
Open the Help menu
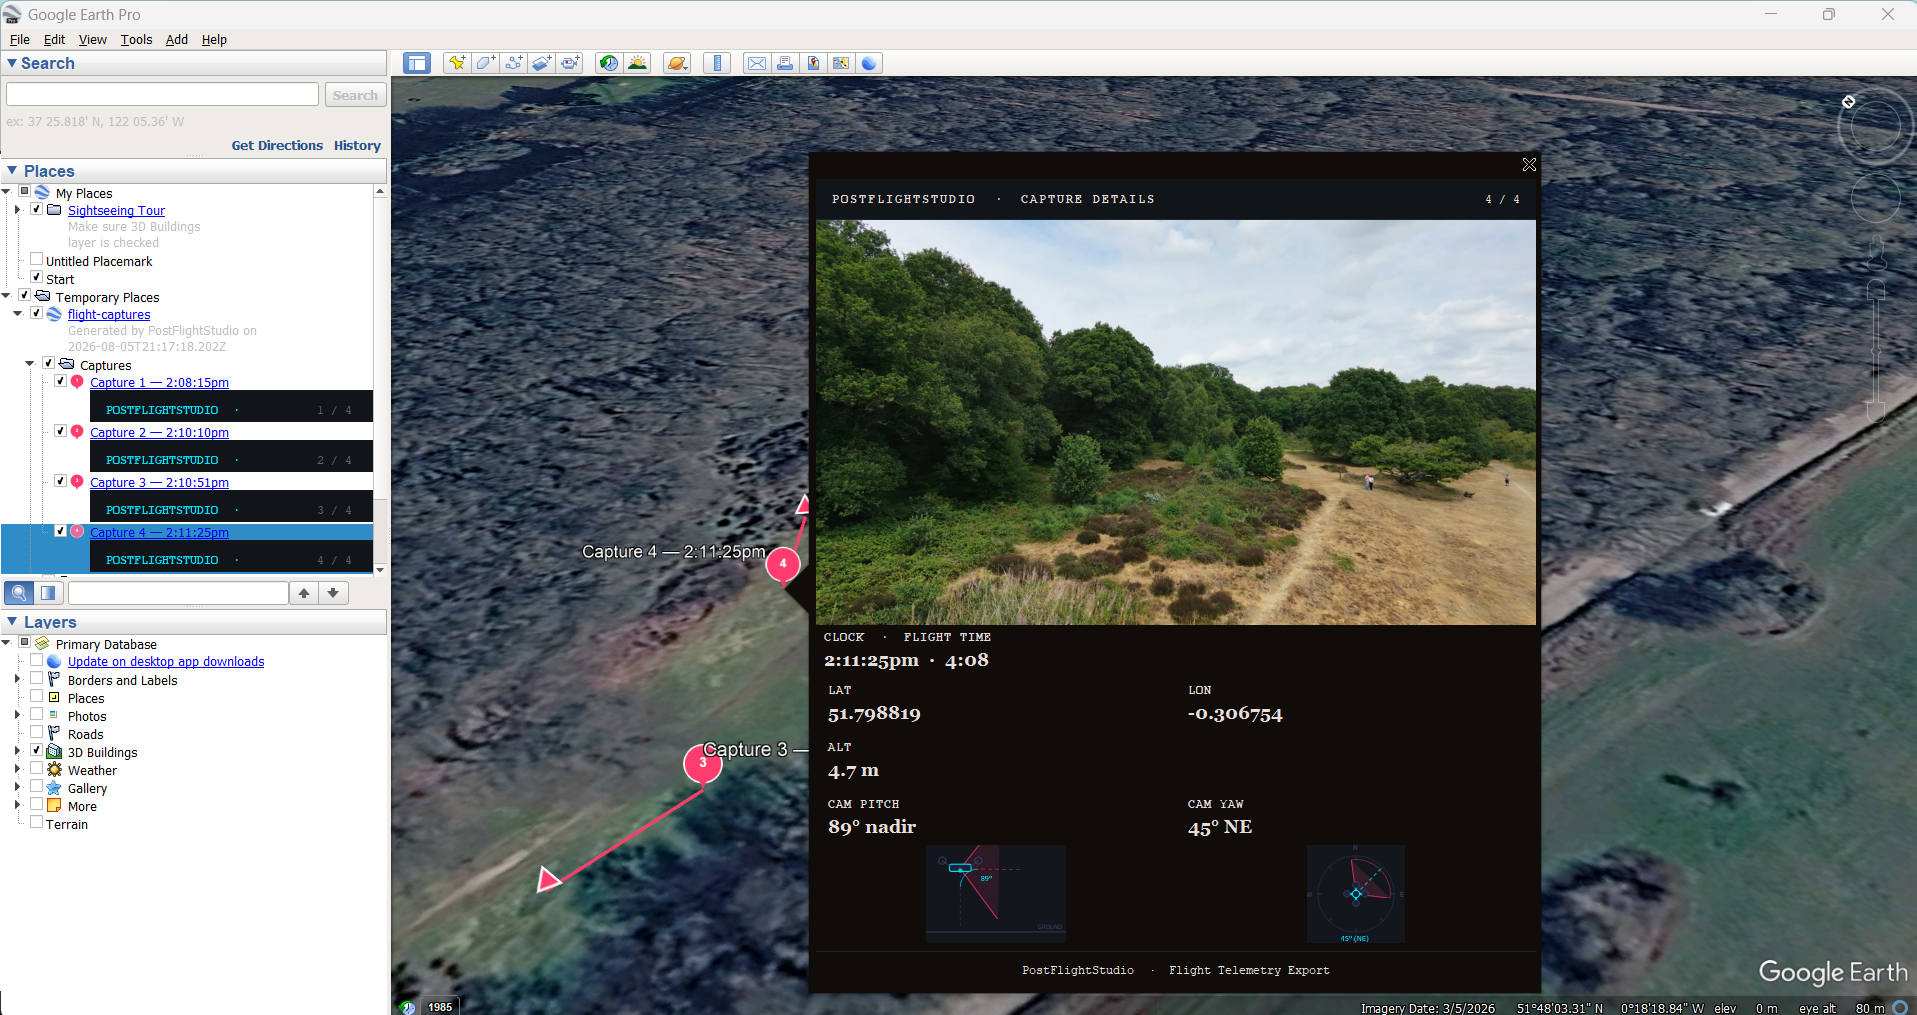(214, 40)
